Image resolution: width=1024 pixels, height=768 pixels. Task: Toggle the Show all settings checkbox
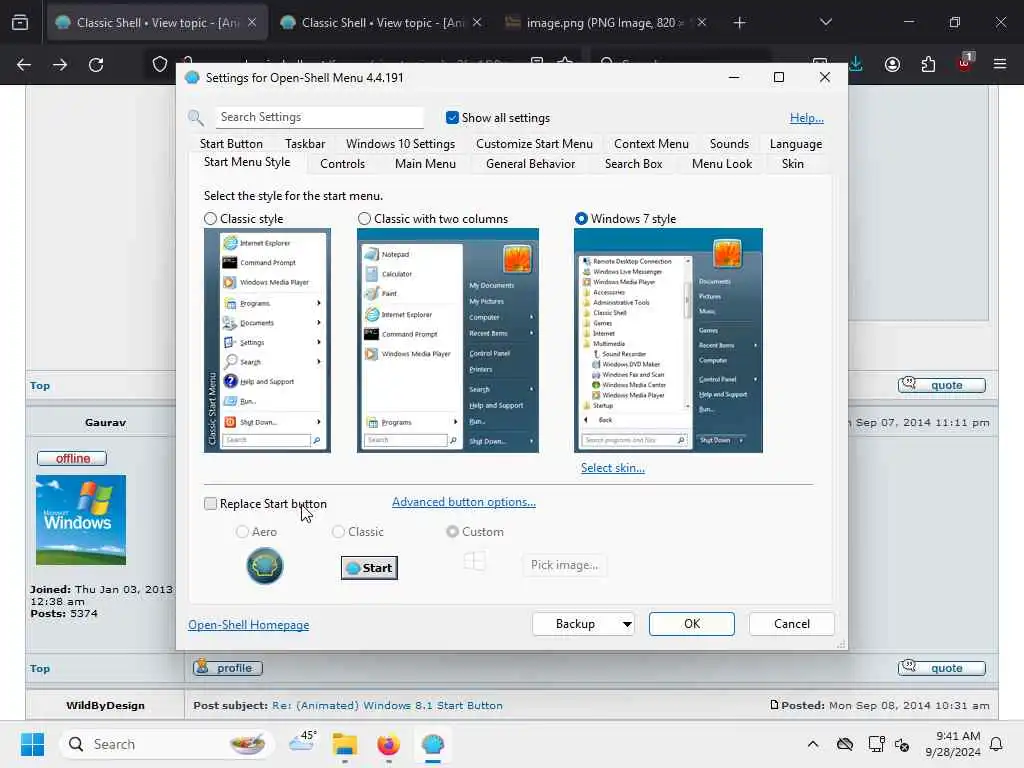coord(452,118)
